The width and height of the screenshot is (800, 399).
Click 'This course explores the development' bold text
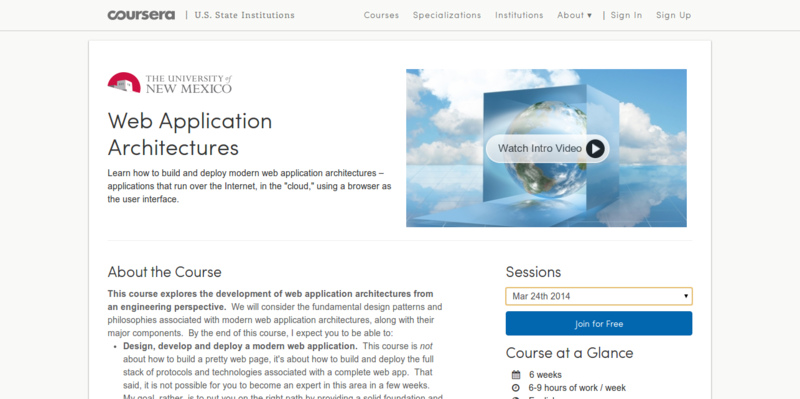pos(270,300)
